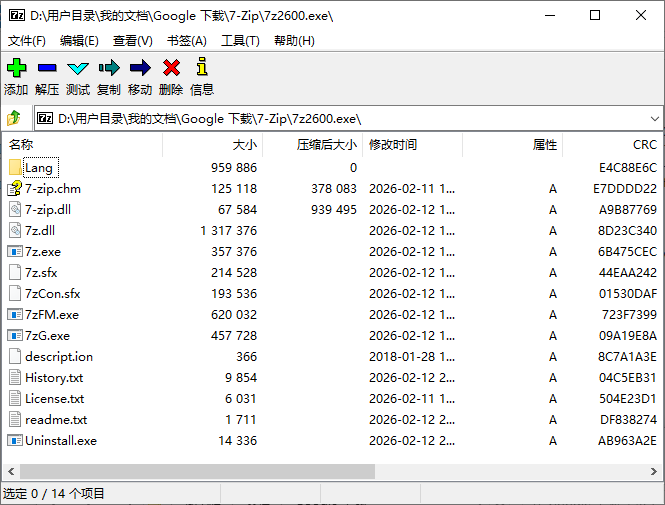The image size is (665, 505).
Task: Open the 帮助(H) menu
Action: 294,41
